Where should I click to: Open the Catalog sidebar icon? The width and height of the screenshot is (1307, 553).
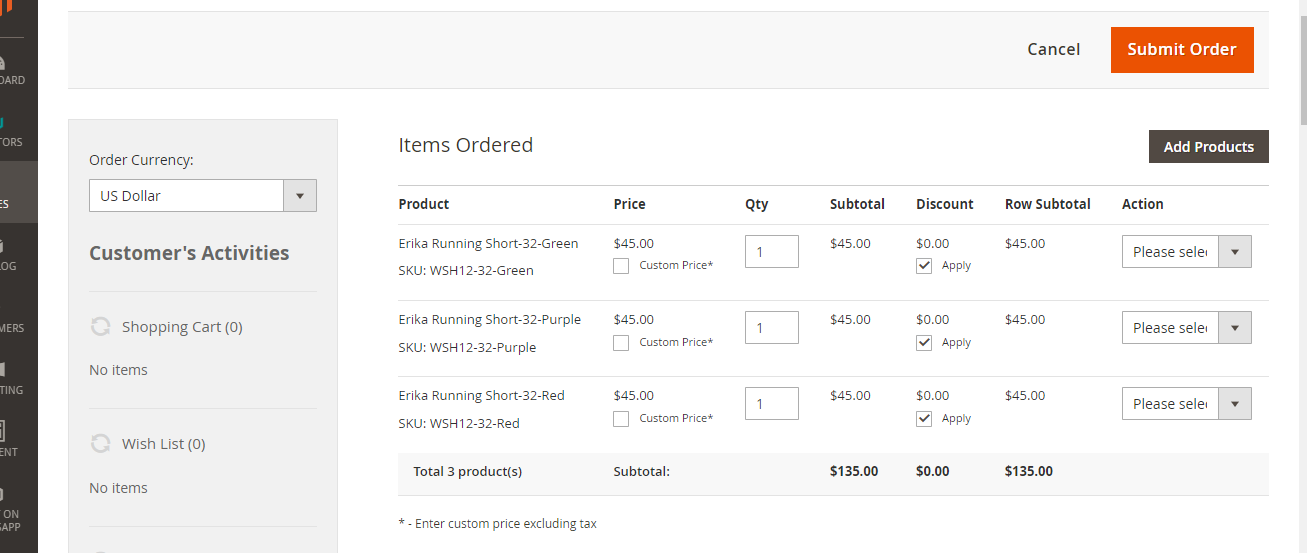coord(8,254)
